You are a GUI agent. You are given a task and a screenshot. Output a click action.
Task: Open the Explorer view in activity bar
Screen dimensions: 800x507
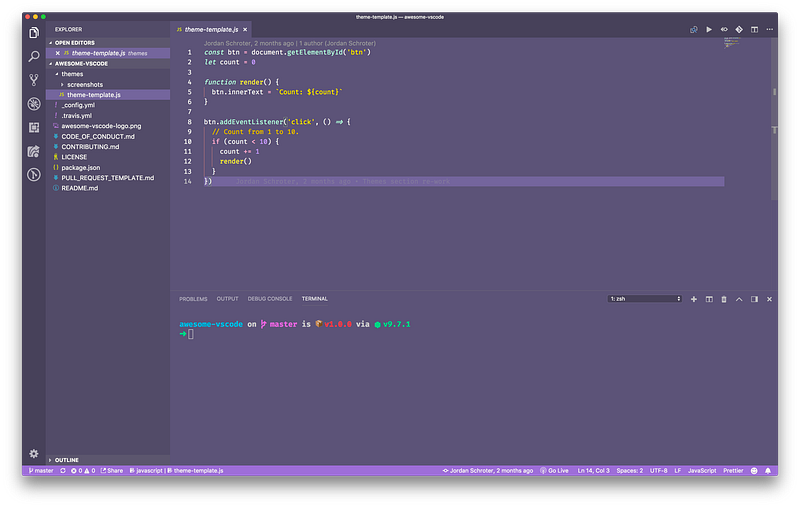point(34,33)
